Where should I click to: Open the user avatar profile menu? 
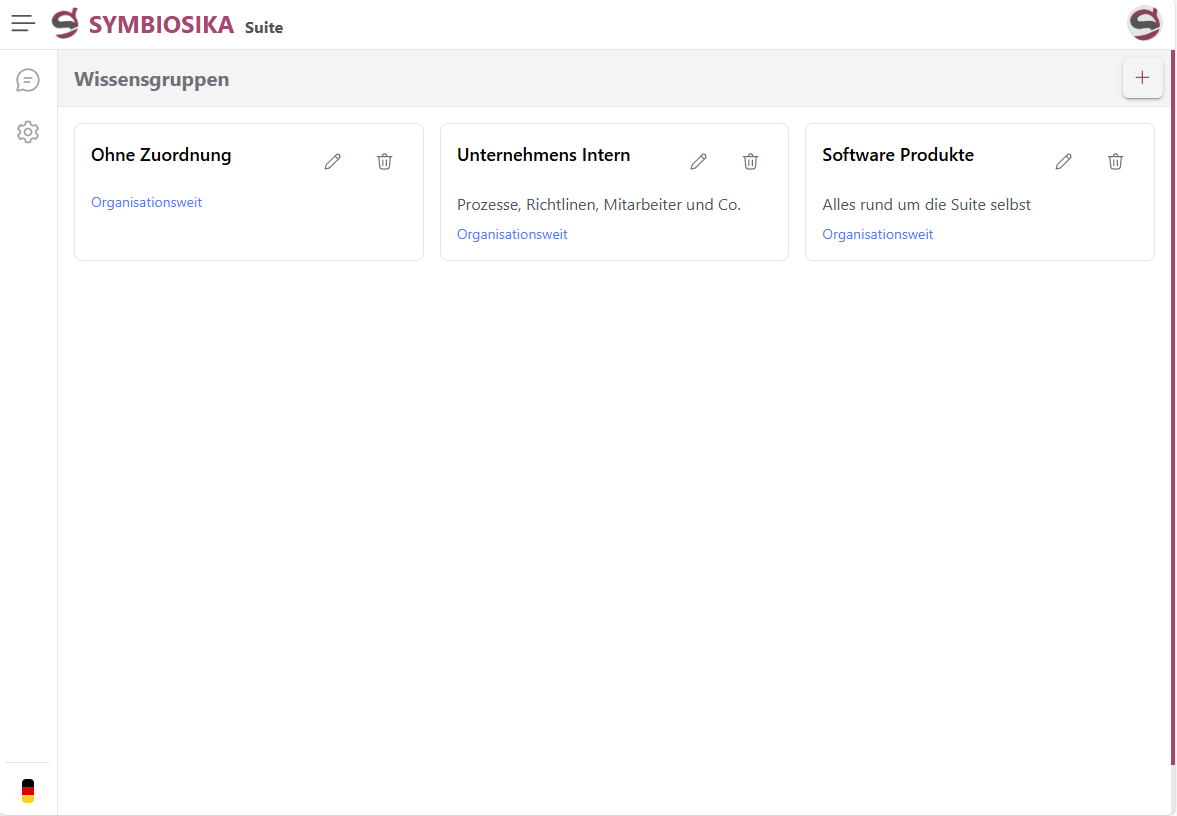[x=1144, y=23]
